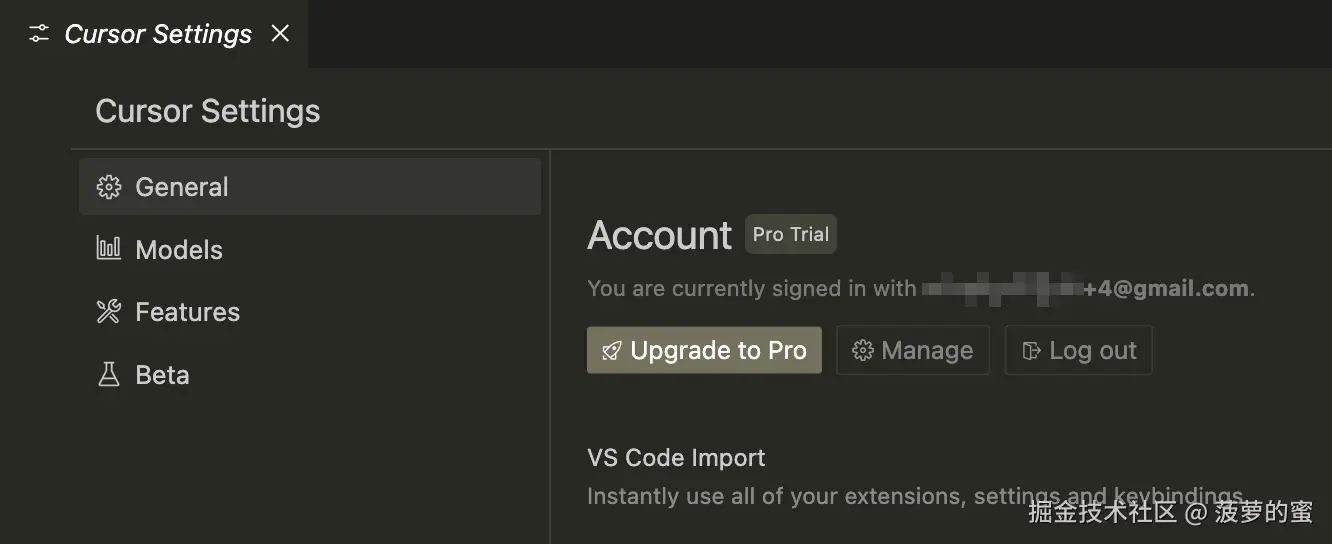
Task: Click the Pro Trial badge
Action: point(790,235)
